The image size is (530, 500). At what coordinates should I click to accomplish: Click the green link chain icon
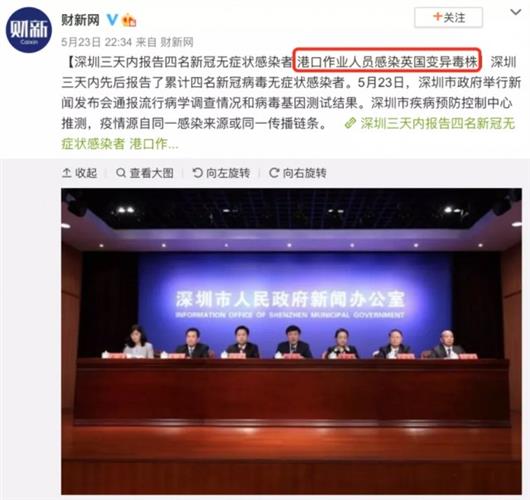click(x=350, y=123)
